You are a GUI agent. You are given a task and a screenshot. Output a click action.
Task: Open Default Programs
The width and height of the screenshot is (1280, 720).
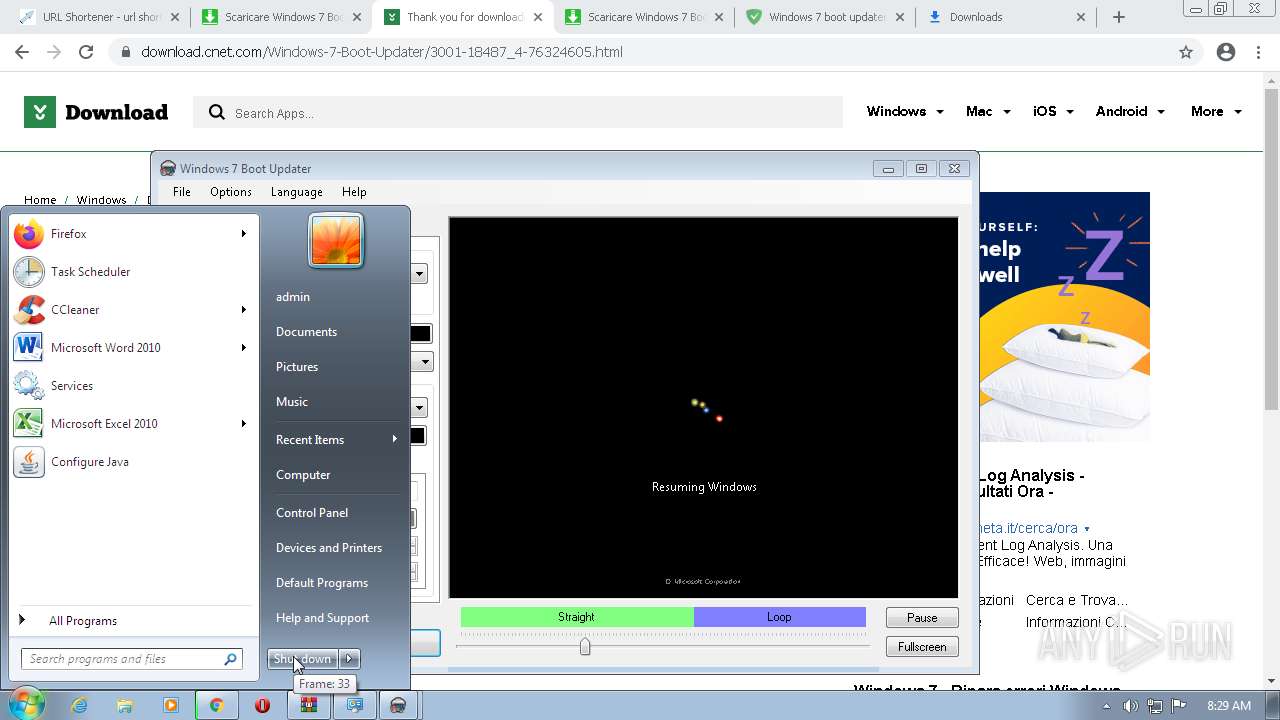[335, 583]
